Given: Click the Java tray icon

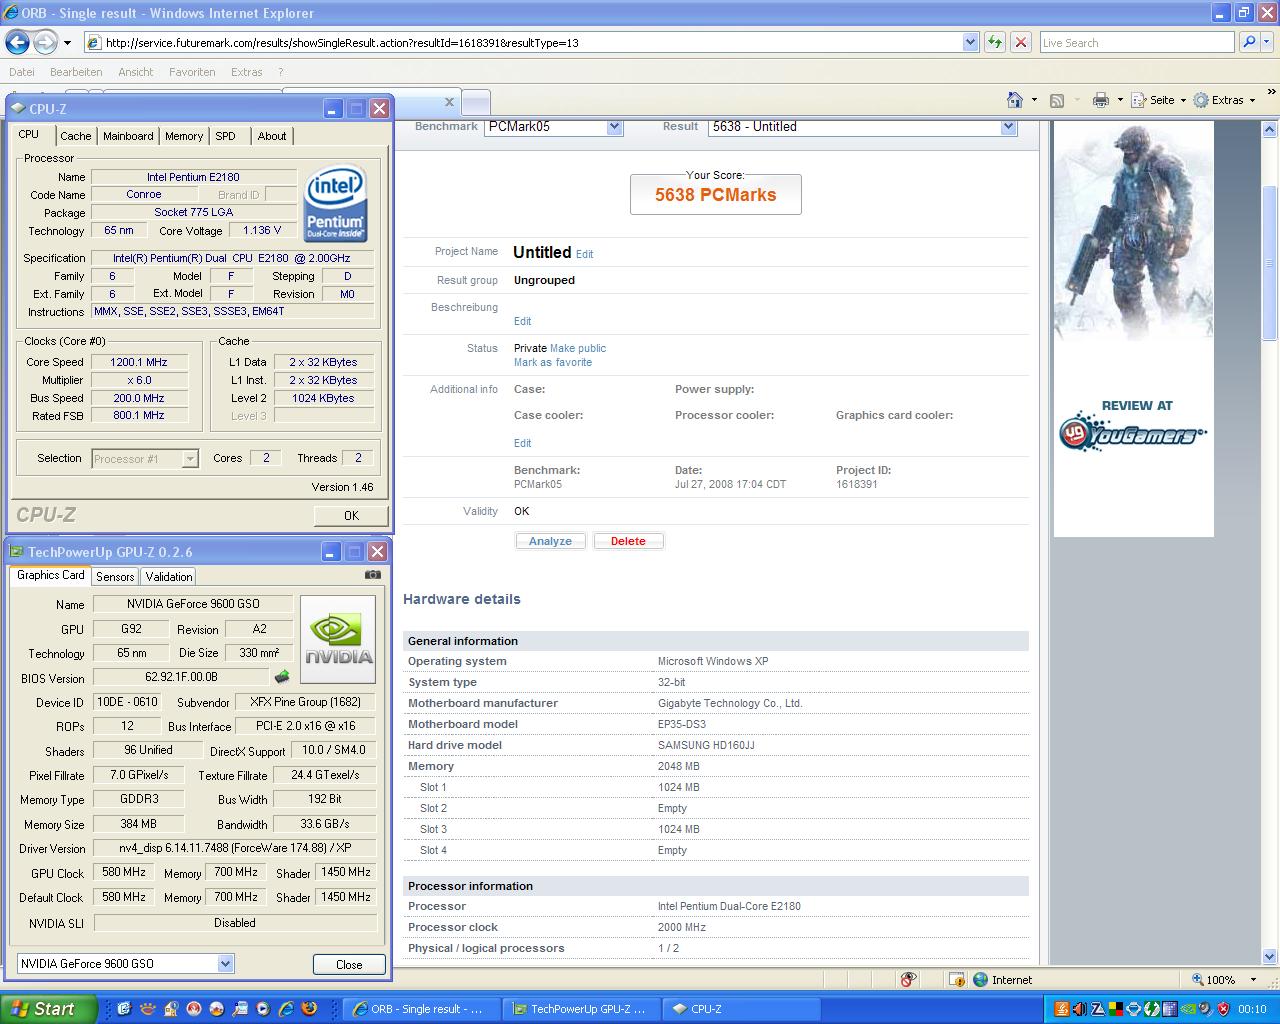Looking at the screenshot, I should point(1062,1009).
